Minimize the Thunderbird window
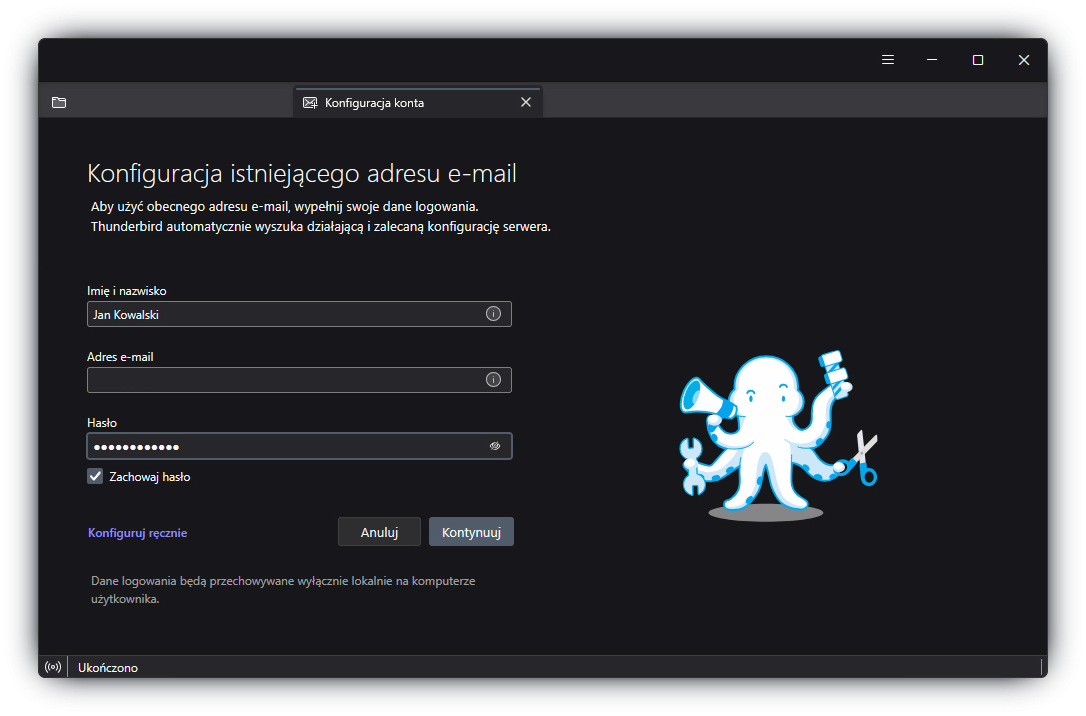The width and height of the screenshot is (1086, 716). point(932,59)
